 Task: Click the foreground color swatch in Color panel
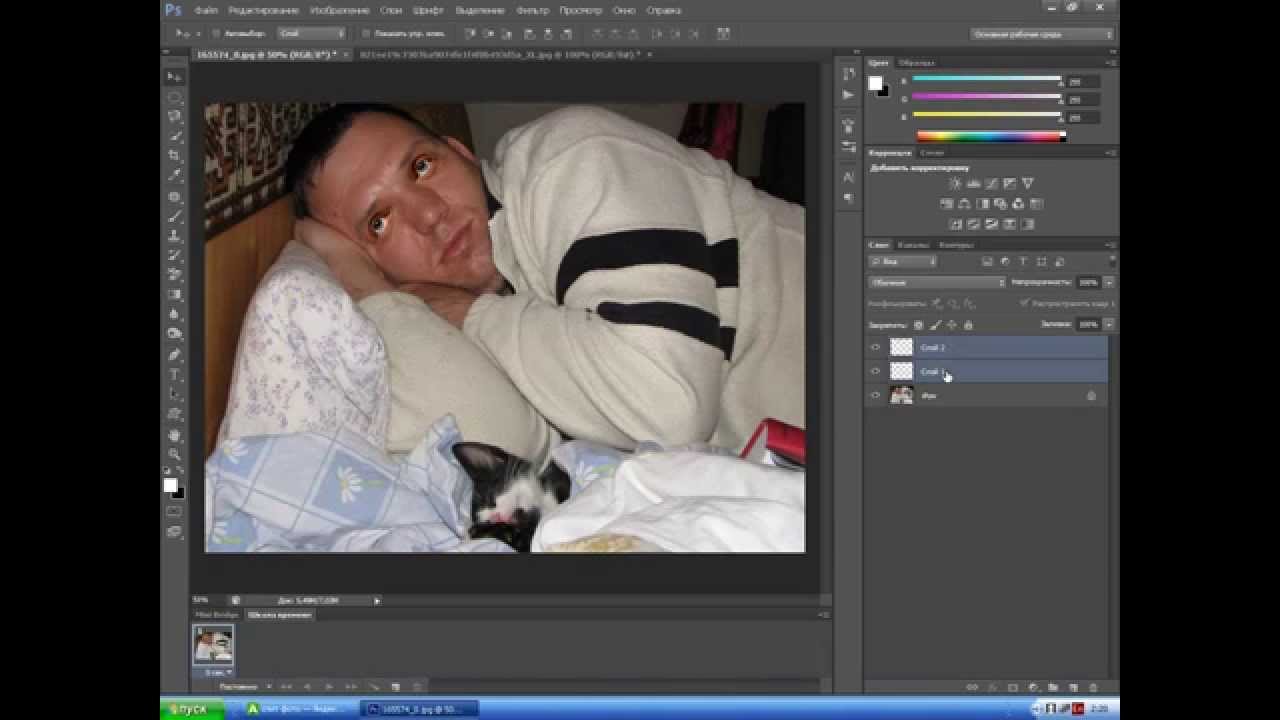pos(875,84)
